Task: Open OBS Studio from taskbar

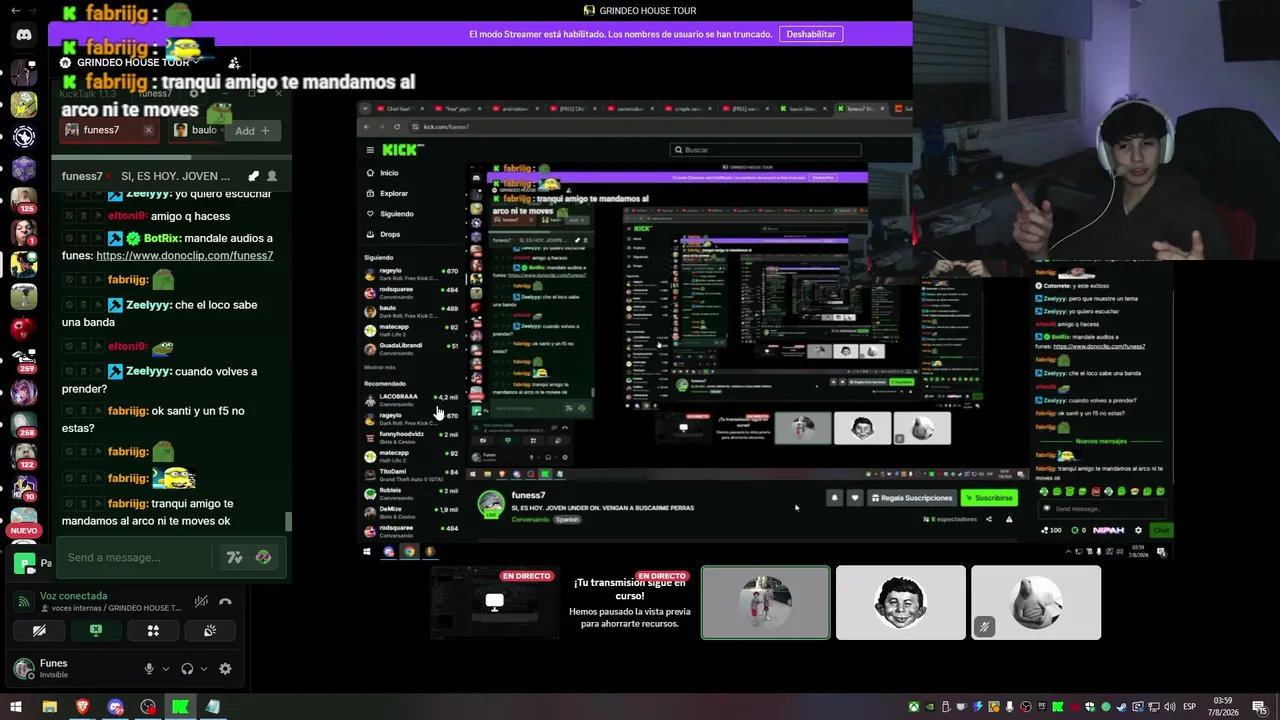Action: pos(148,707)
